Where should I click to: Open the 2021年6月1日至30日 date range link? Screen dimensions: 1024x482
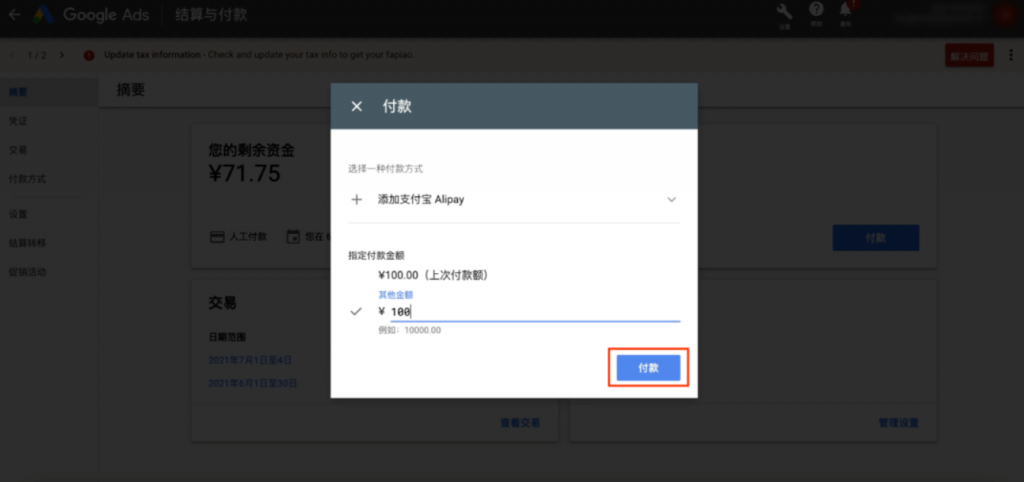coord(252,383)
